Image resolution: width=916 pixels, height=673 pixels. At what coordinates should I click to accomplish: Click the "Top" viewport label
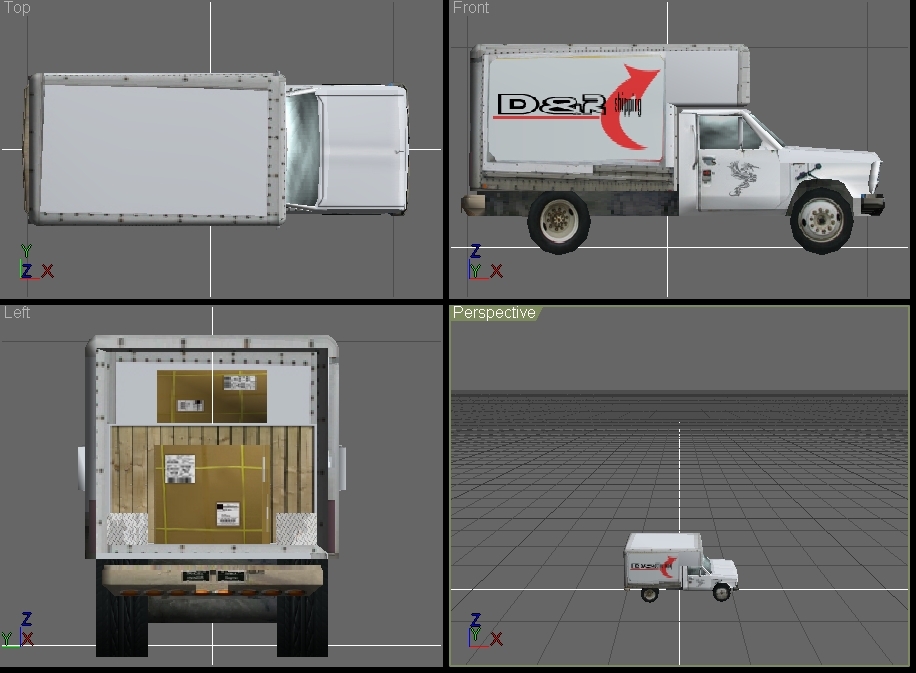pyautogui.click(x=17, y=8)
